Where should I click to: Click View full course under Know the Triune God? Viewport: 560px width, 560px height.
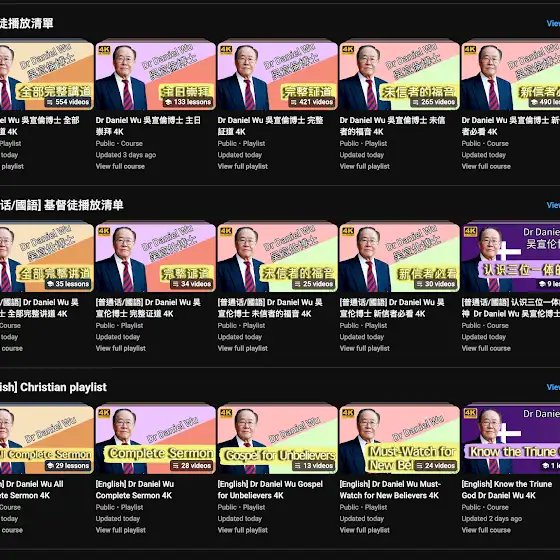pyautogui.click(x=486, y=530)
